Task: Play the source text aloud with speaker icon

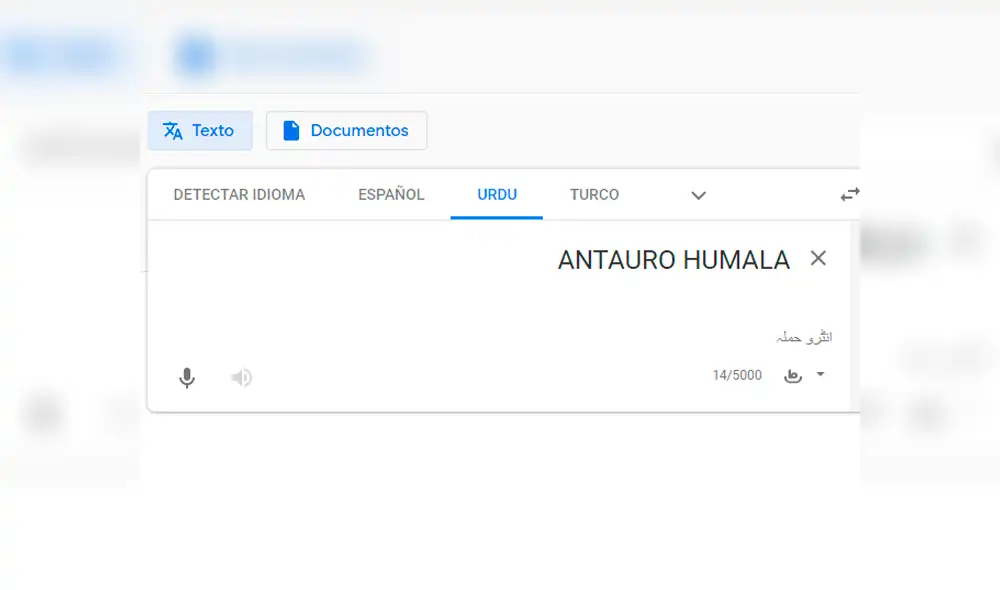Action: tap(240, 378)
